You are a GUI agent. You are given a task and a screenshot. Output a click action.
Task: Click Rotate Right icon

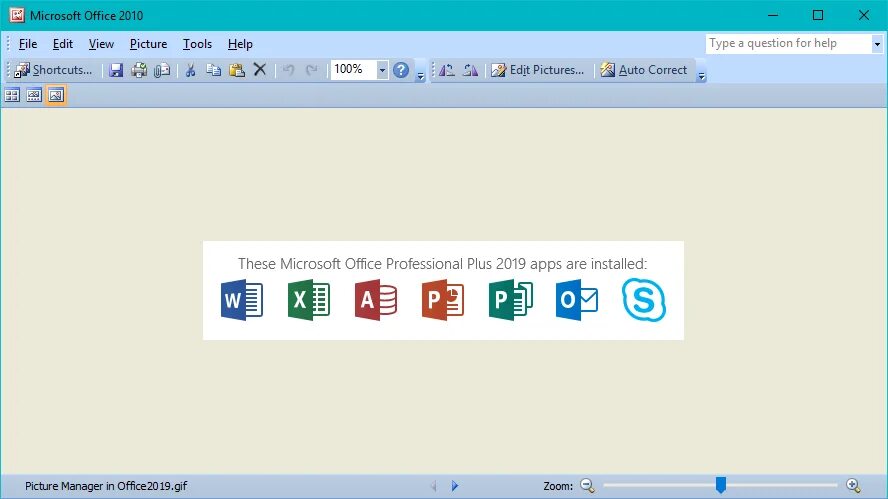[x=470, y=70]
